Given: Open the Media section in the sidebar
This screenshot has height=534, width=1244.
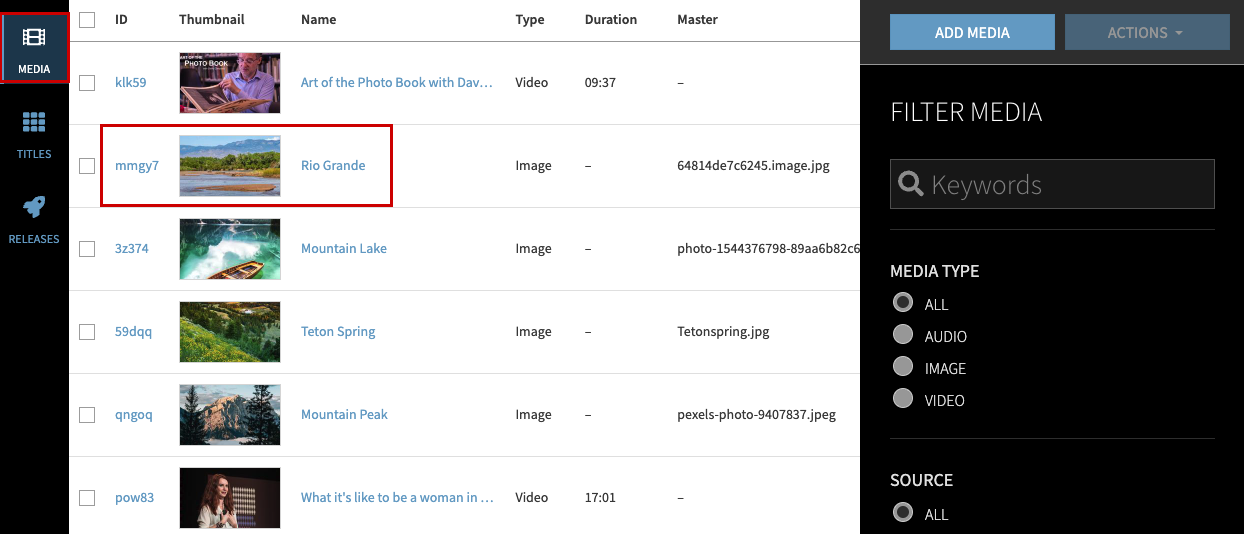Looking at the screenshot, I should pos(34,47).
